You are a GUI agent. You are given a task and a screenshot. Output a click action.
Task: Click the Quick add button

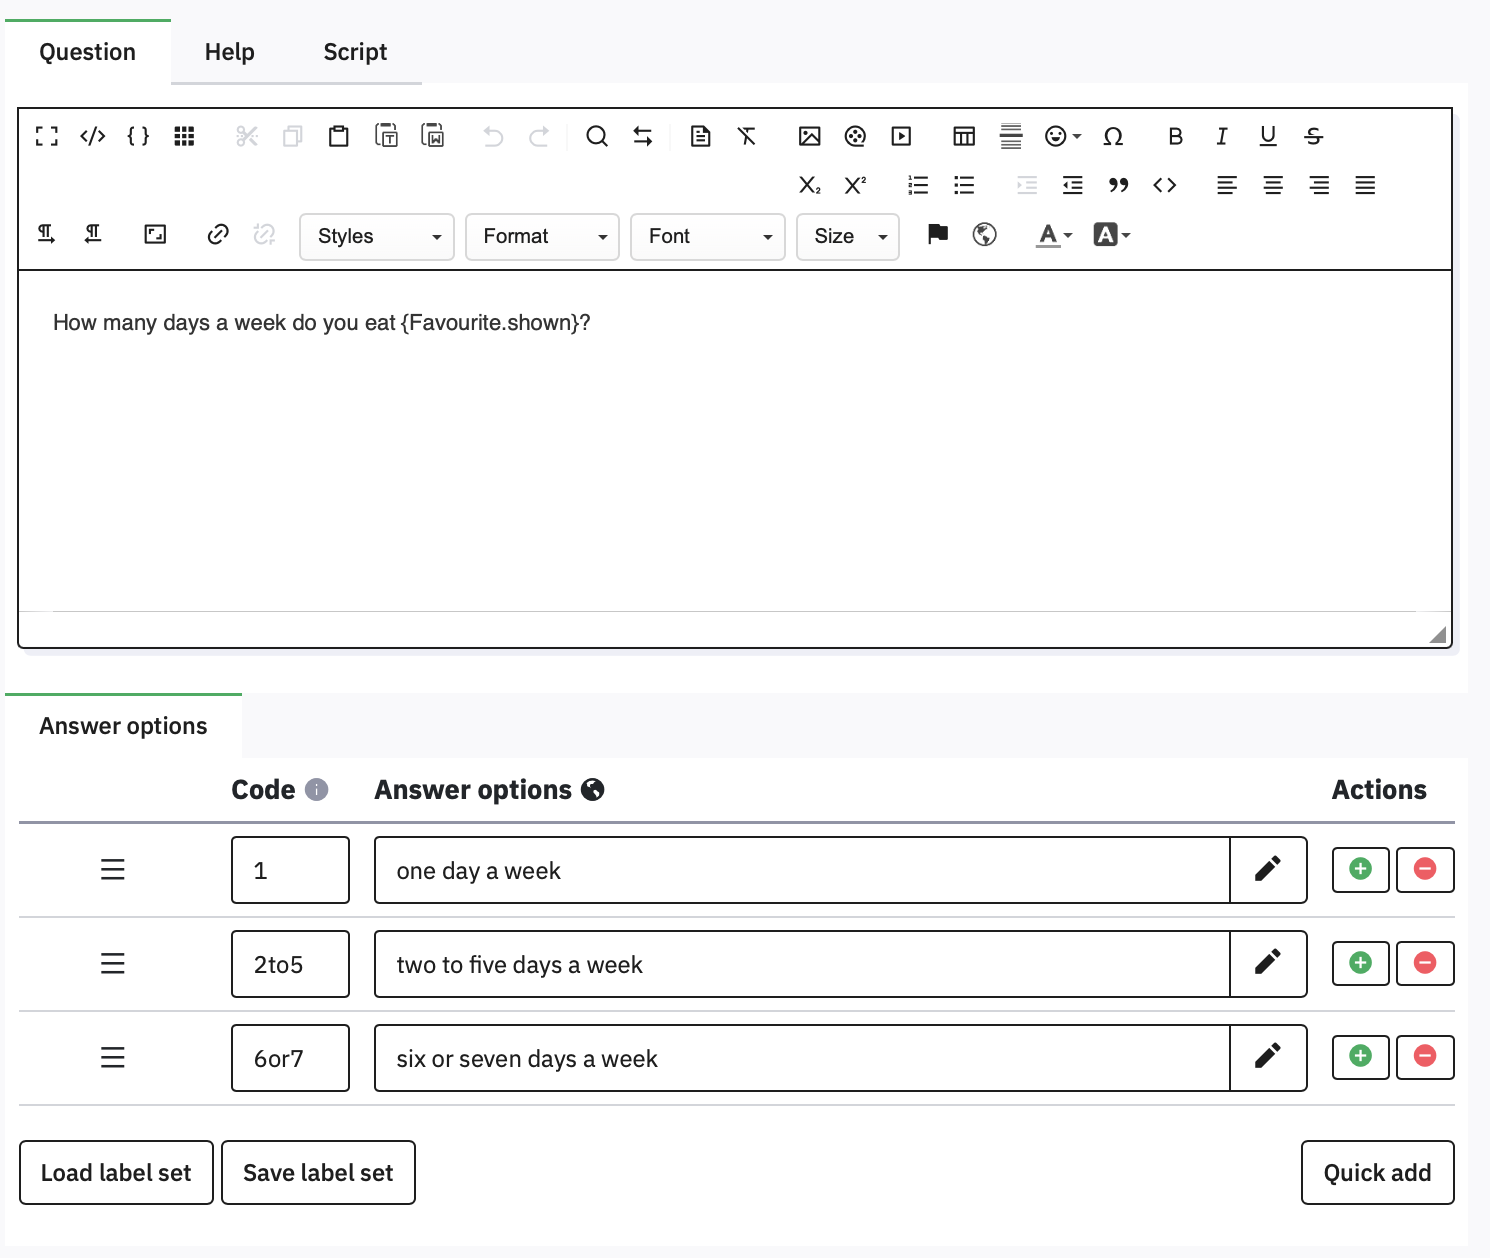(x=1377, y=1173)
